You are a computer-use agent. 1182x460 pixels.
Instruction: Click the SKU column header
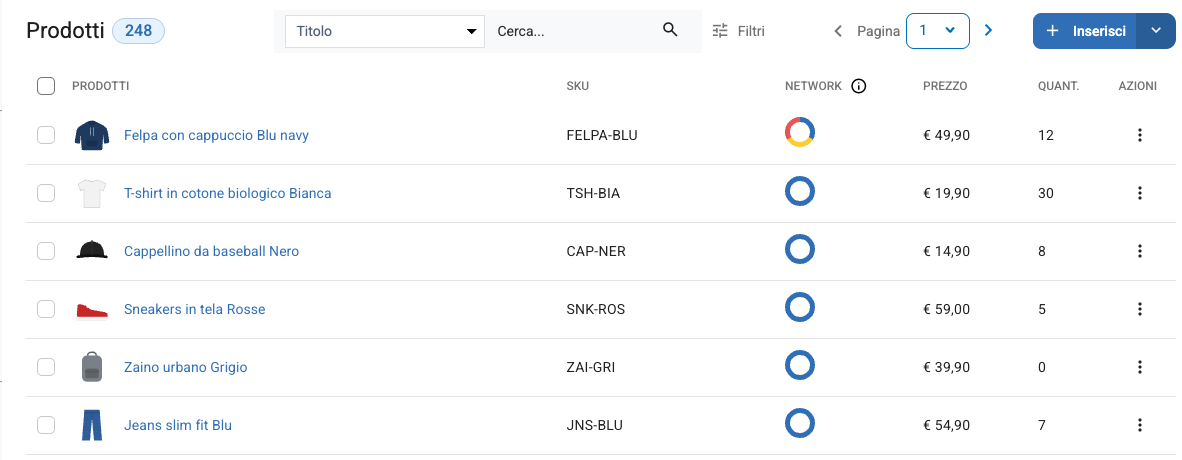(577, 86)
